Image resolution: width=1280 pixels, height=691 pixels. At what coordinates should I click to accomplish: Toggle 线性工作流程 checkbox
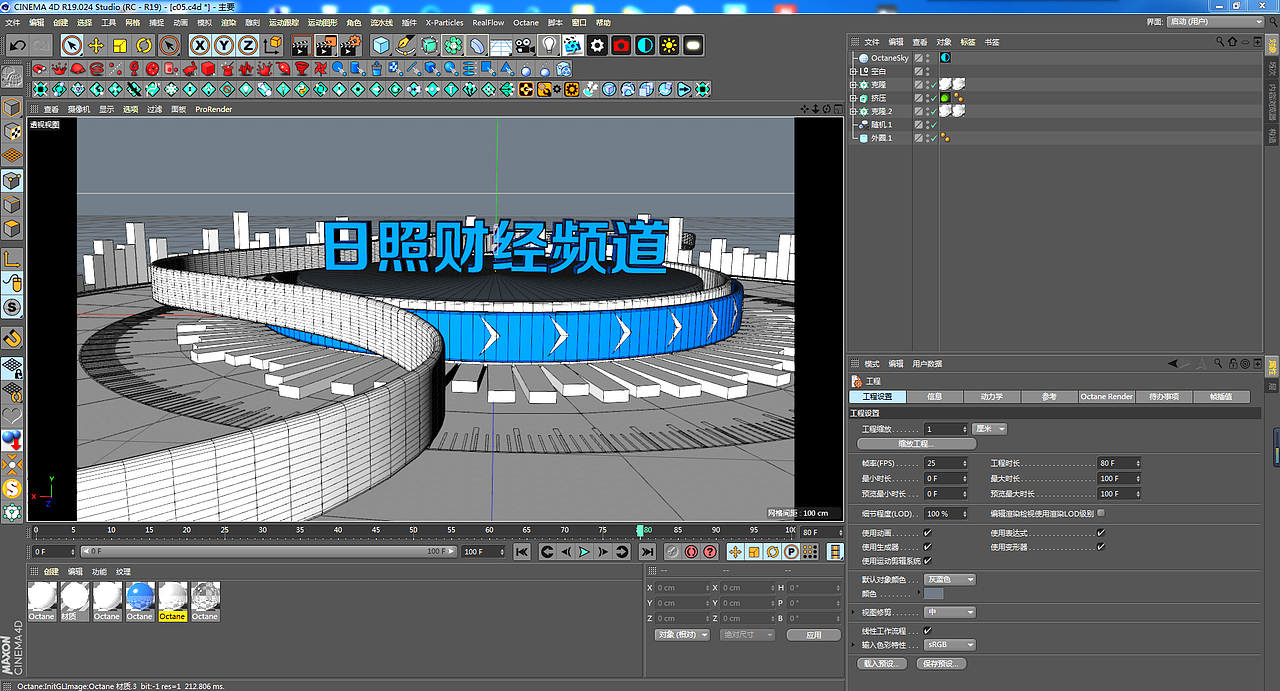point(928,631)
